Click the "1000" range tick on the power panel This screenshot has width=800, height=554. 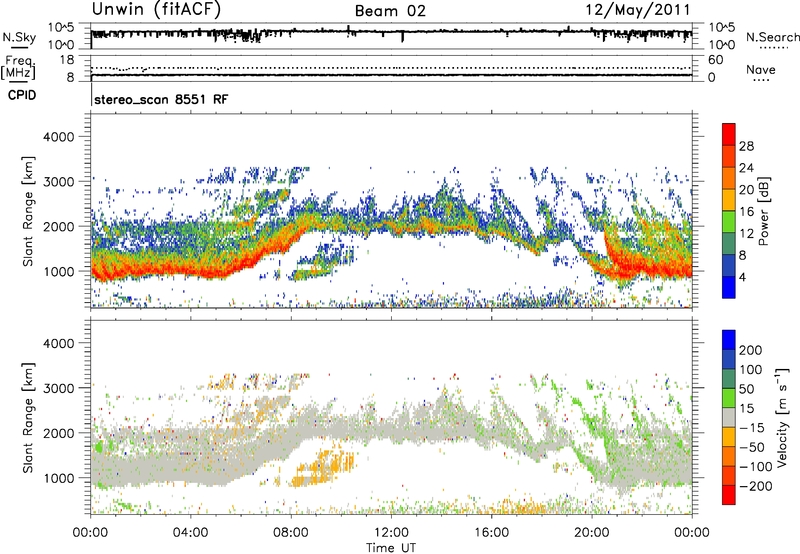(x=58, y=272)
